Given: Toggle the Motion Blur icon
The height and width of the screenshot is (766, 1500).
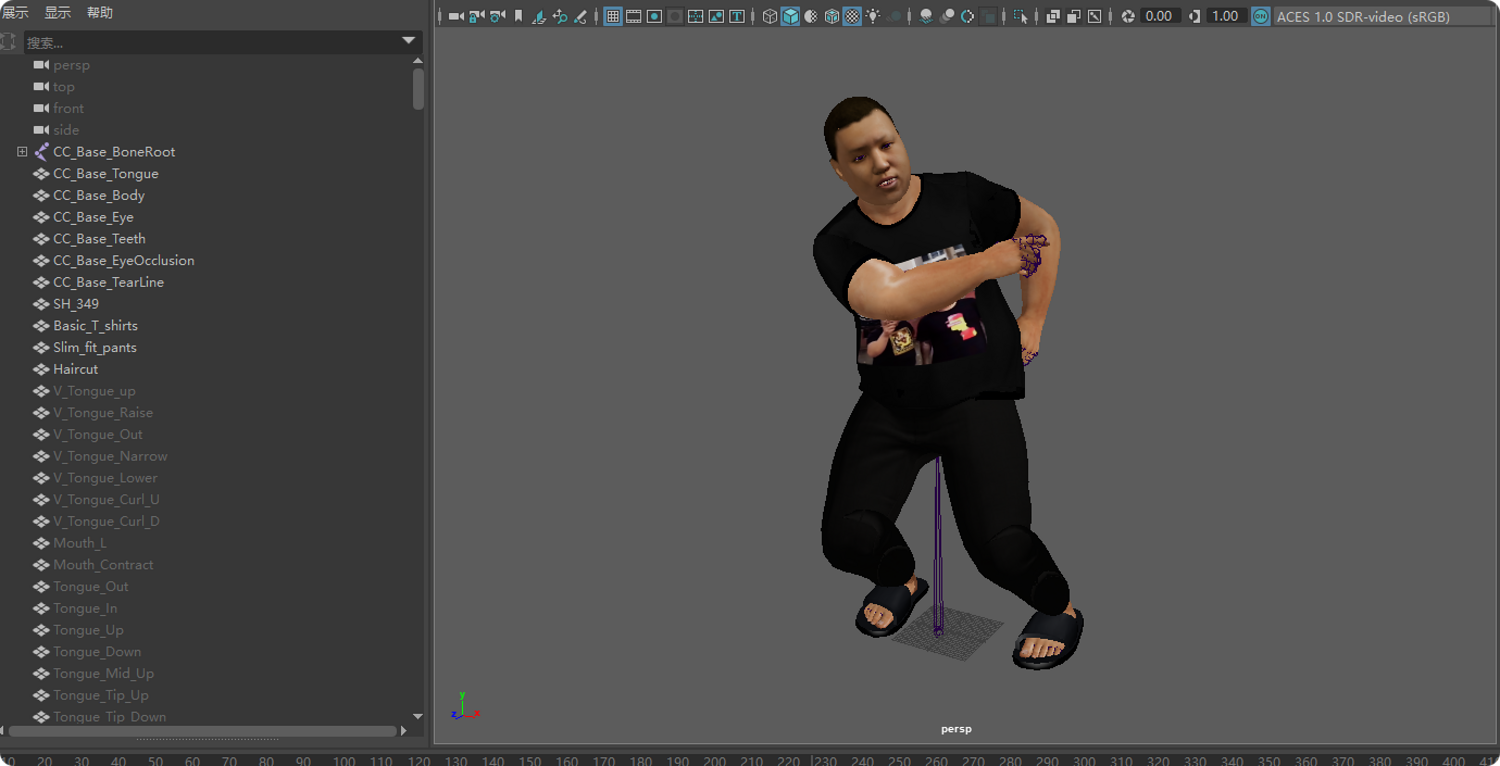Looking at the screenshot, I should tap(947, 16).
